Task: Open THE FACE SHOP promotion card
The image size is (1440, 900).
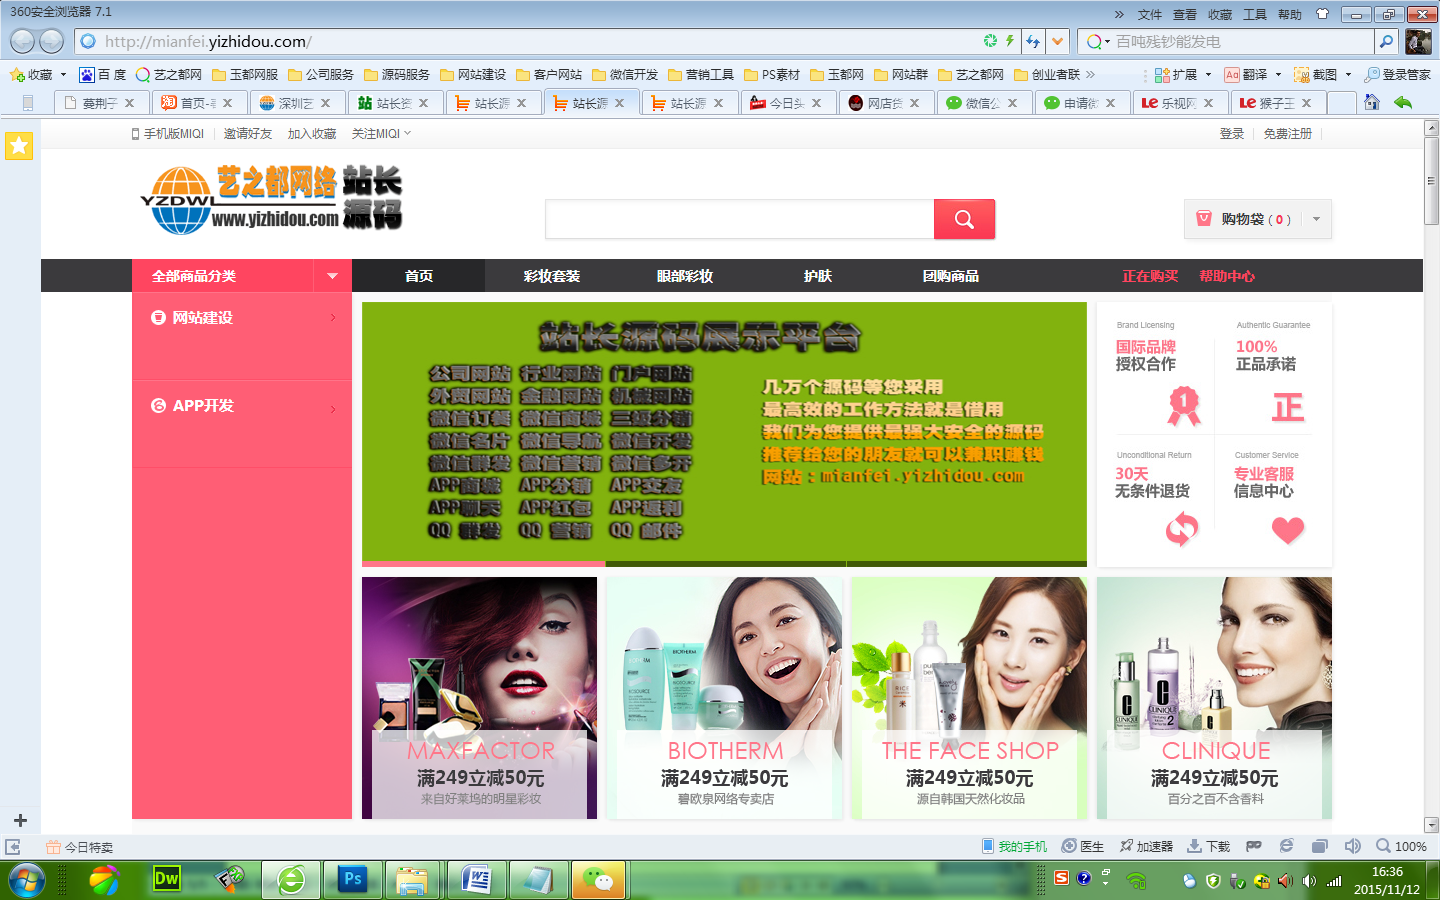Action: [969, 698]
